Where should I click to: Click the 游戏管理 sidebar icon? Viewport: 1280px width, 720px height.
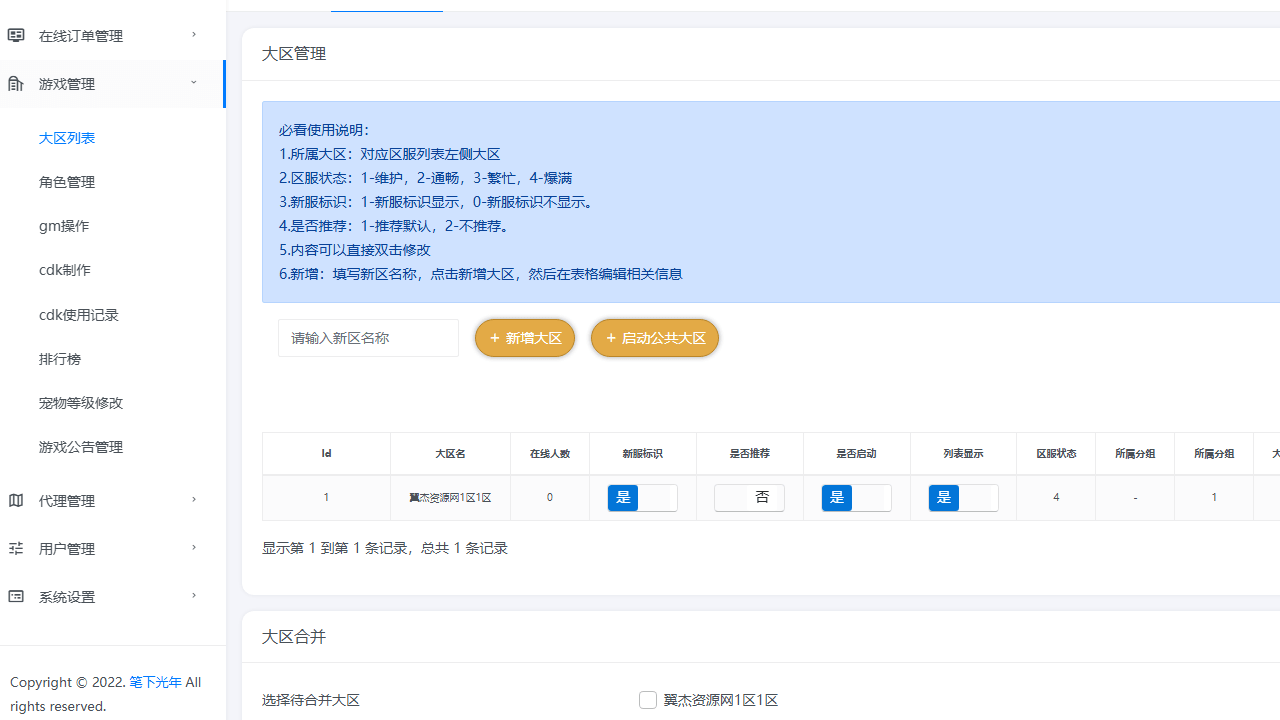click(16, 83)
